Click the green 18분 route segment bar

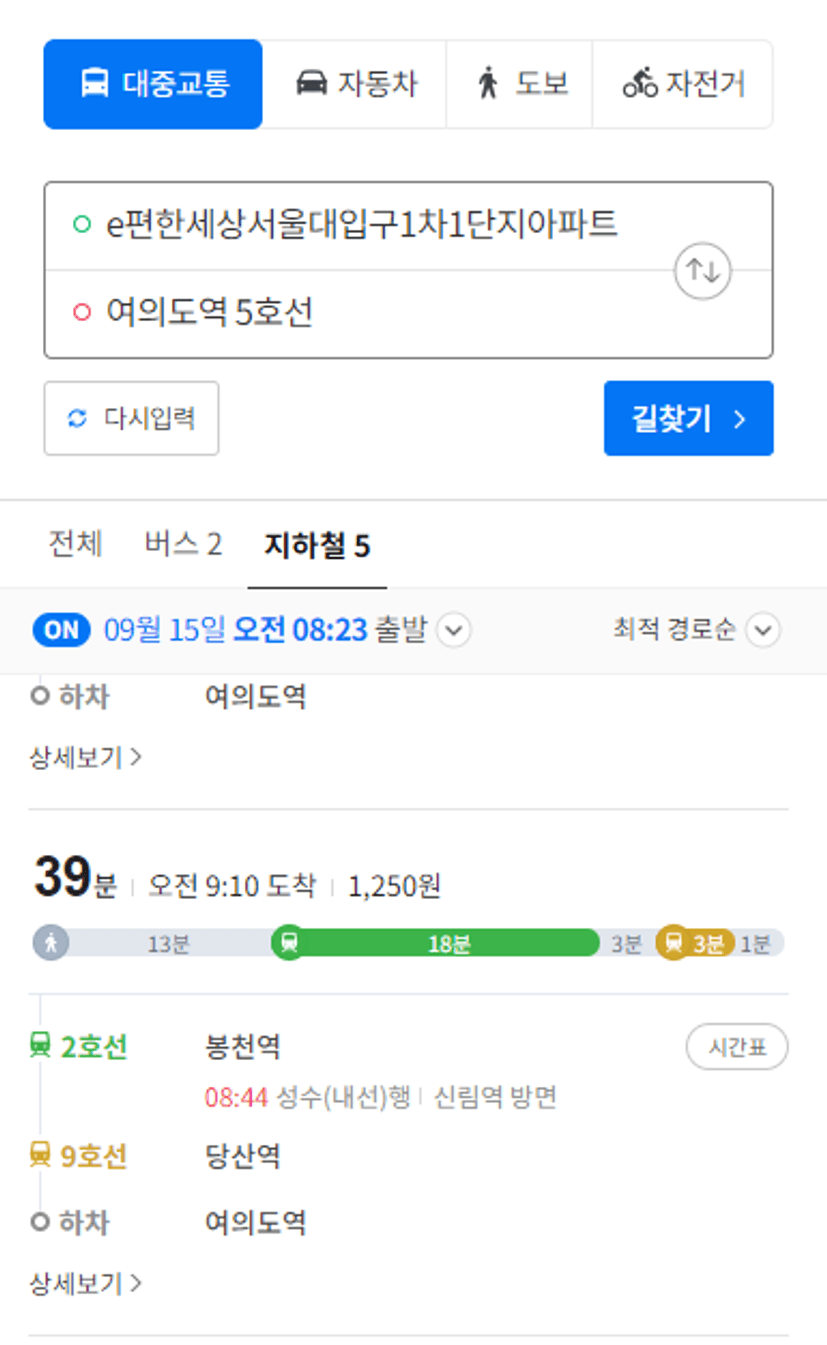(x=448, y=943)
